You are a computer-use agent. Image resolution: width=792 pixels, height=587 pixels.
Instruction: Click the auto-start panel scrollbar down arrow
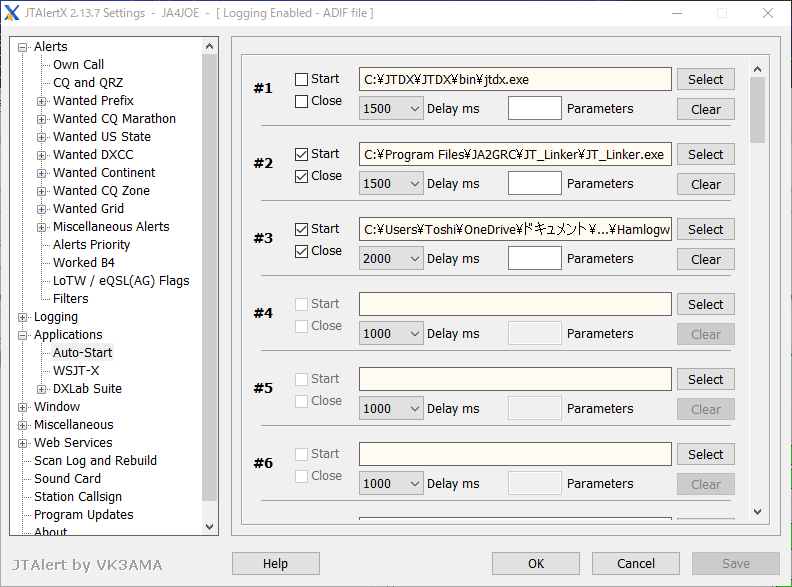click(757, 512)
